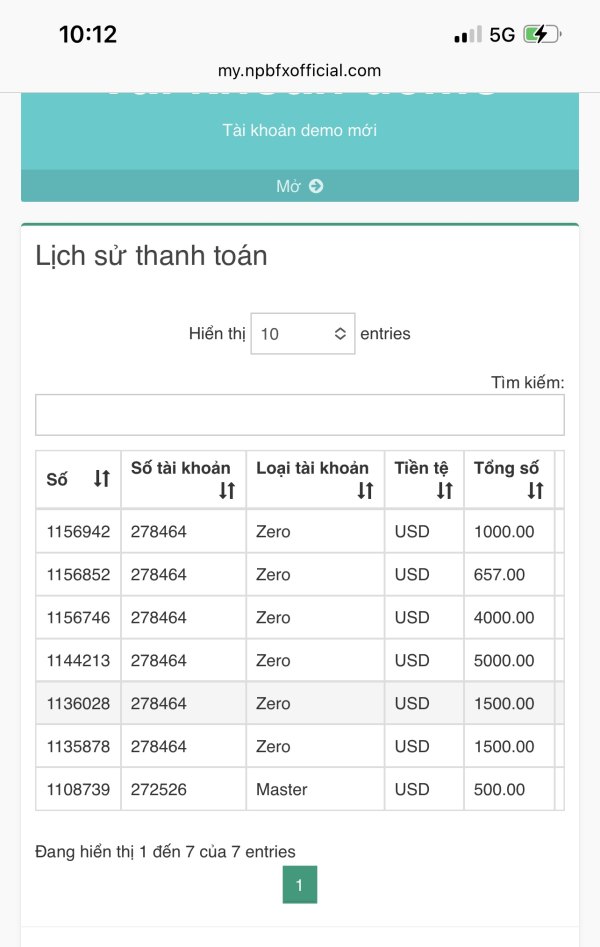Tap the my.npbfxofficial.com address bar
The height and width of the screenshot is (947, 600).
300,70
